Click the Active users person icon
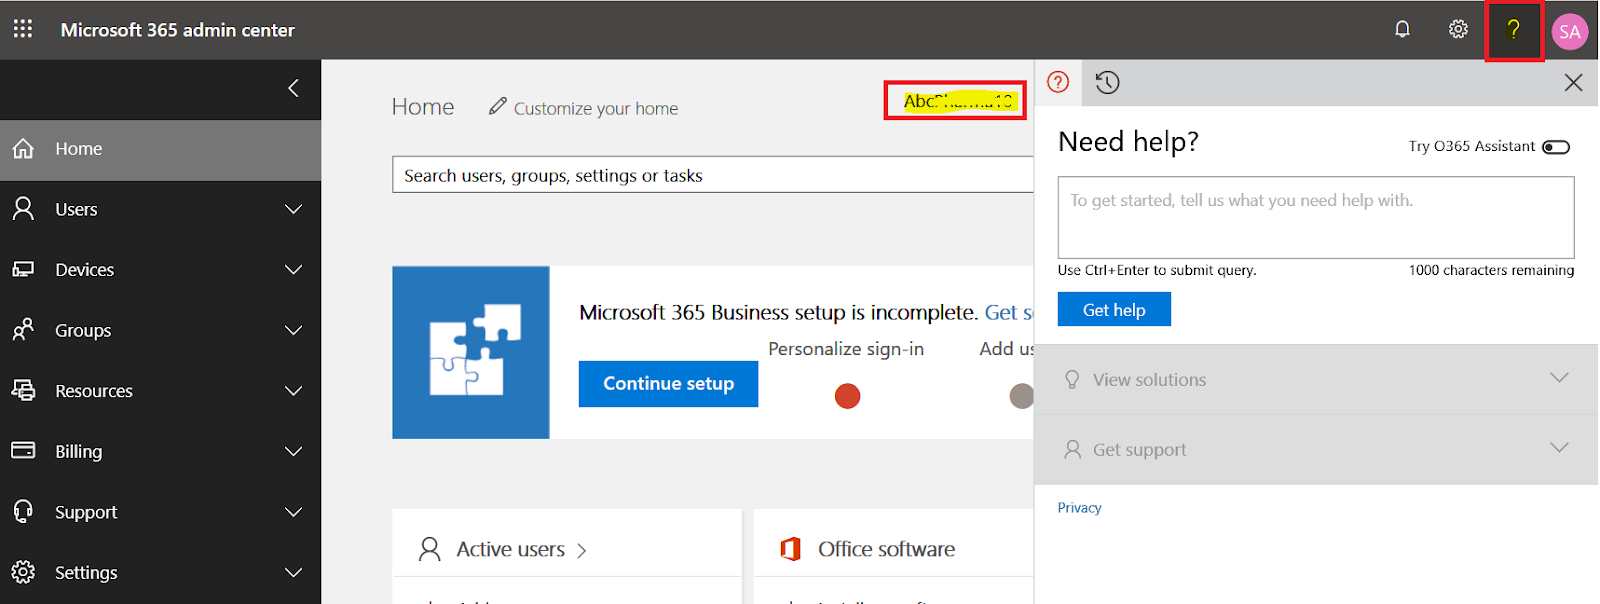The width and height of the screenshot is (1600, 604). click(x=430, y=549)
